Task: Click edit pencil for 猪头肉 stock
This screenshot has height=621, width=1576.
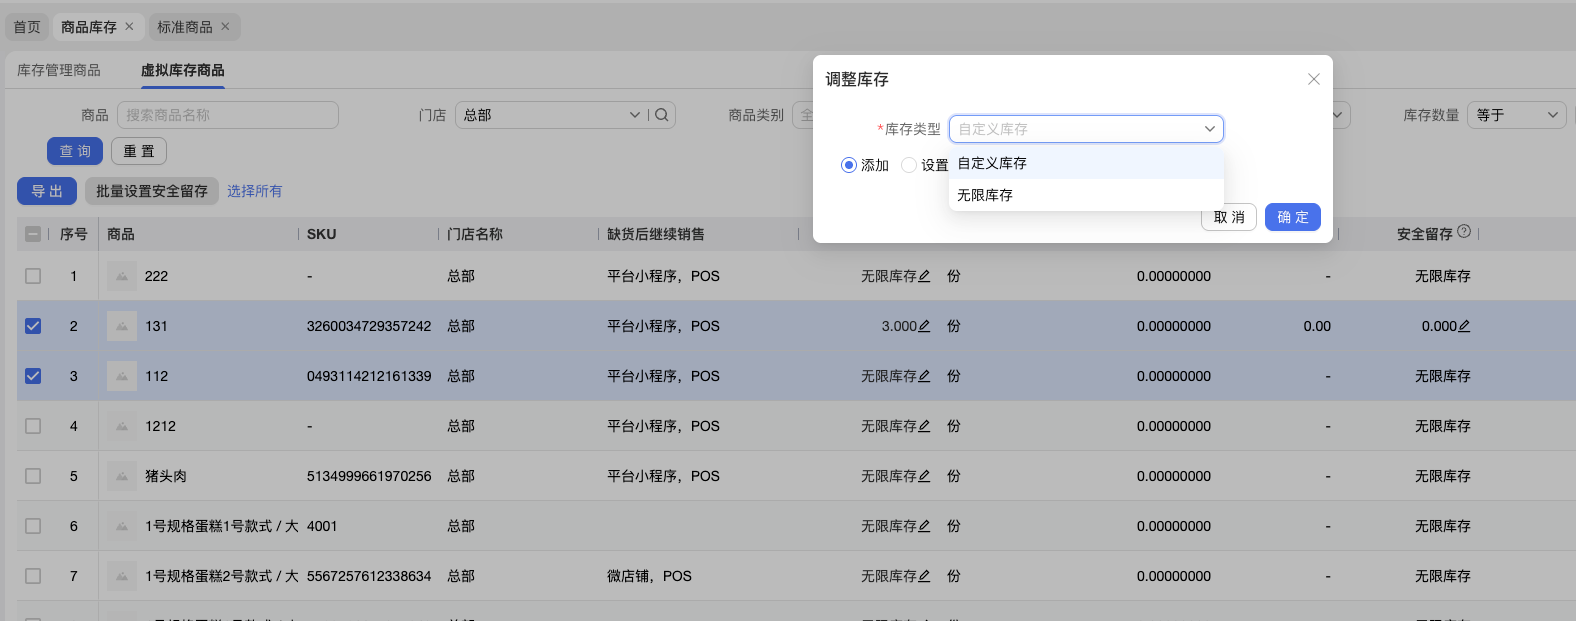Action: [x=924, y=476]
